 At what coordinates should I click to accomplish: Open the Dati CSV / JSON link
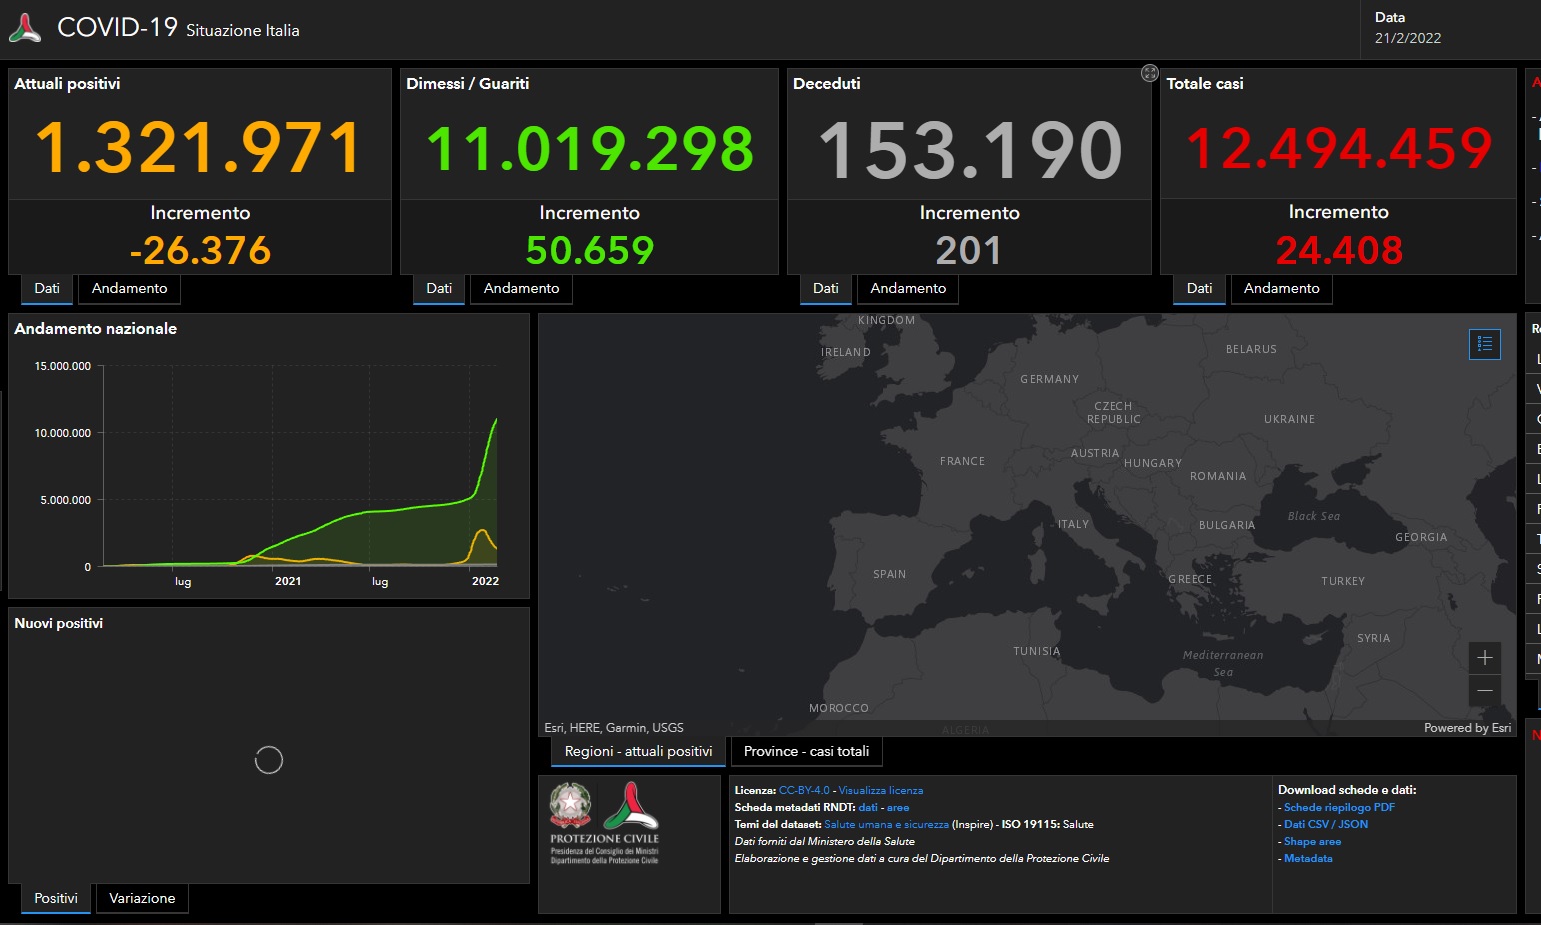(1325, 824)
